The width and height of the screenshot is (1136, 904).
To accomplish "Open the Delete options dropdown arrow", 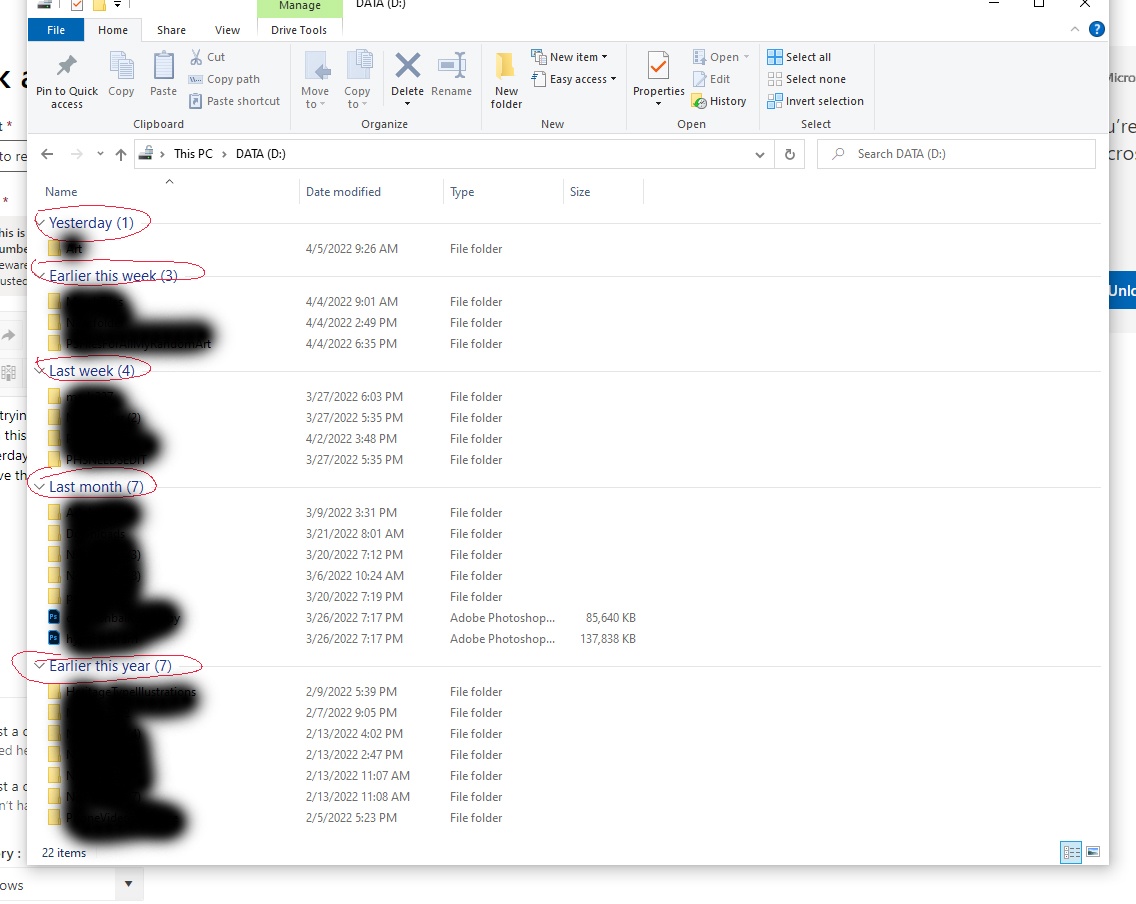I will coord(407,104).
